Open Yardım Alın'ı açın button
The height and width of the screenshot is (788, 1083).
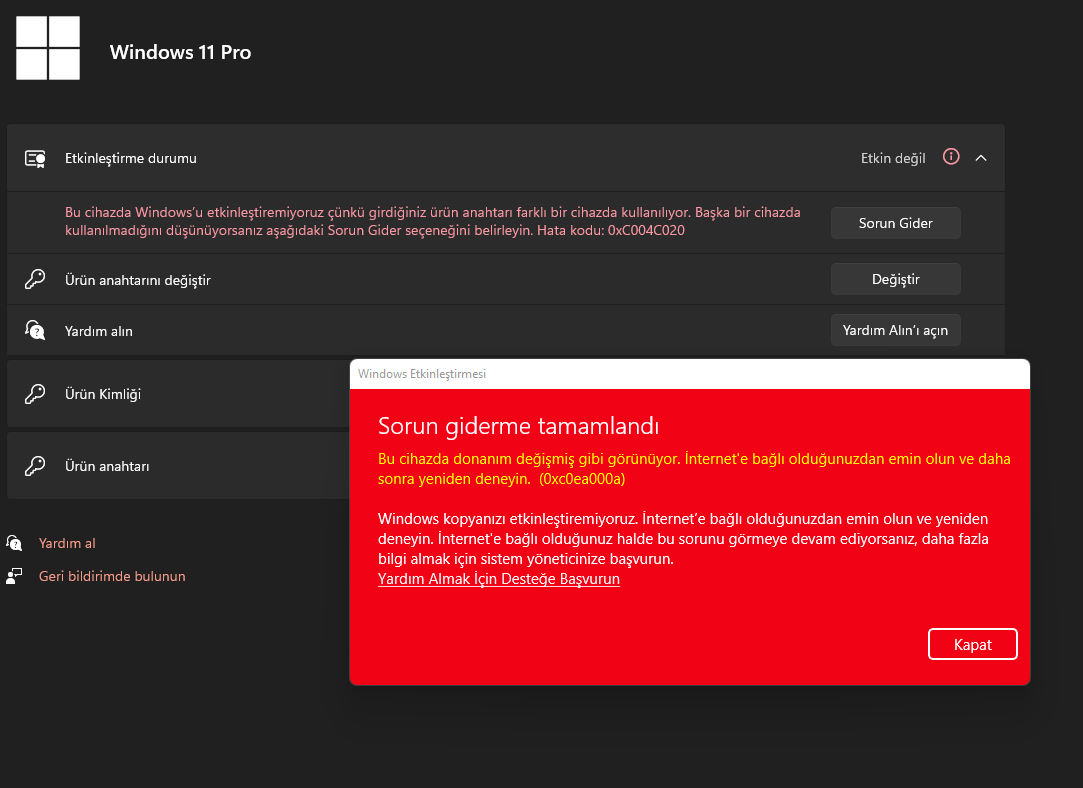[895, 330]
